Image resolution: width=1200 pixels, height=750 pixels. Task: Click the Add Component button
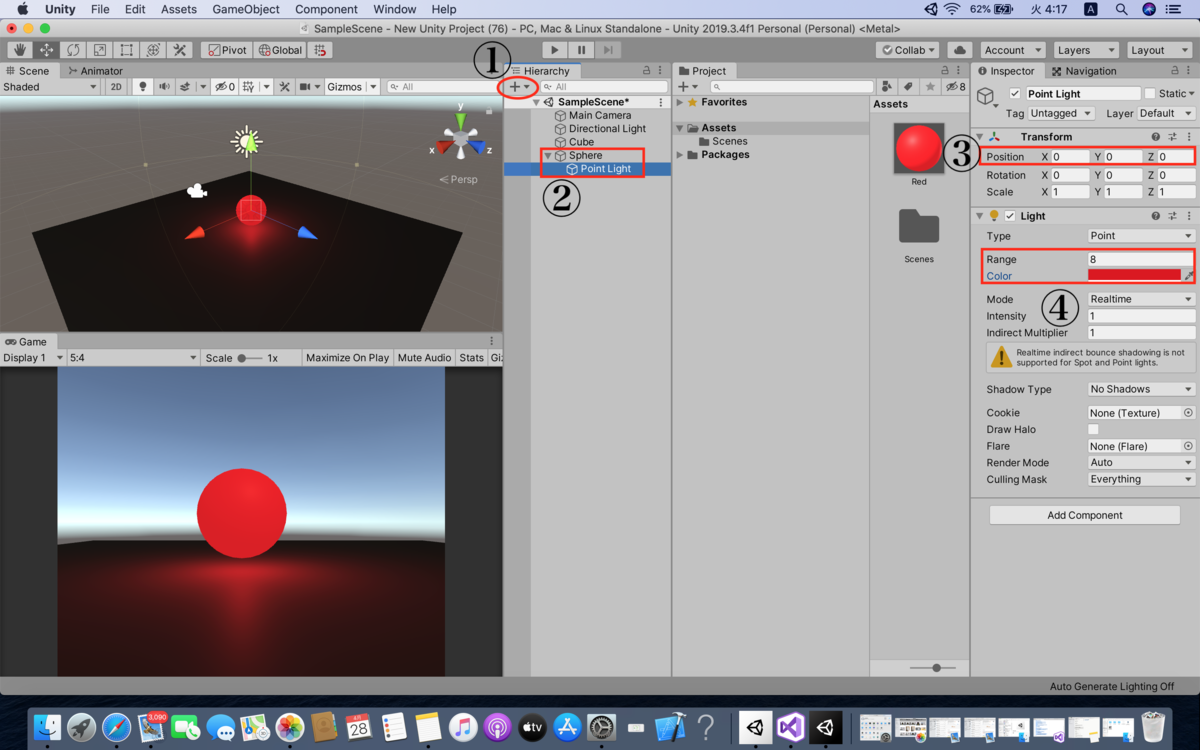click(x=1085, y=515)
